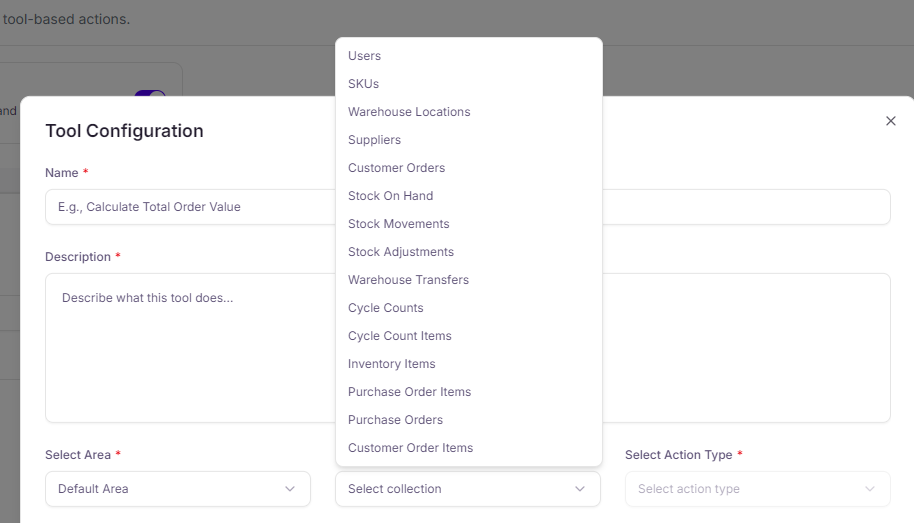Select Cycle Count Items option
The width and height of the screenshot is (914, 523).
[400, 336]
